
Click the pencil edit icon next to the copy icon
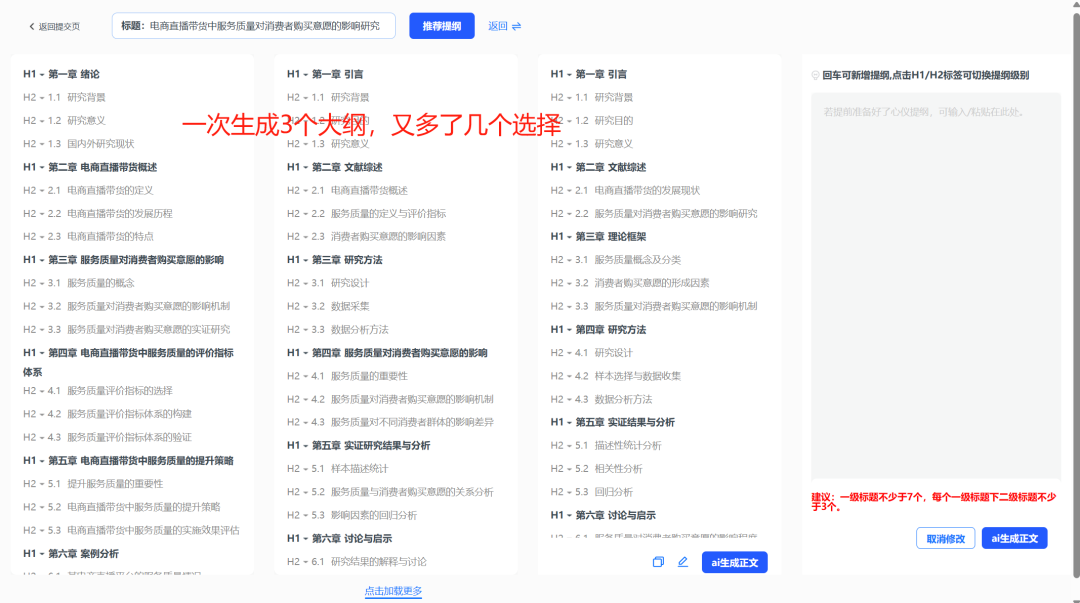click(682, 562)
